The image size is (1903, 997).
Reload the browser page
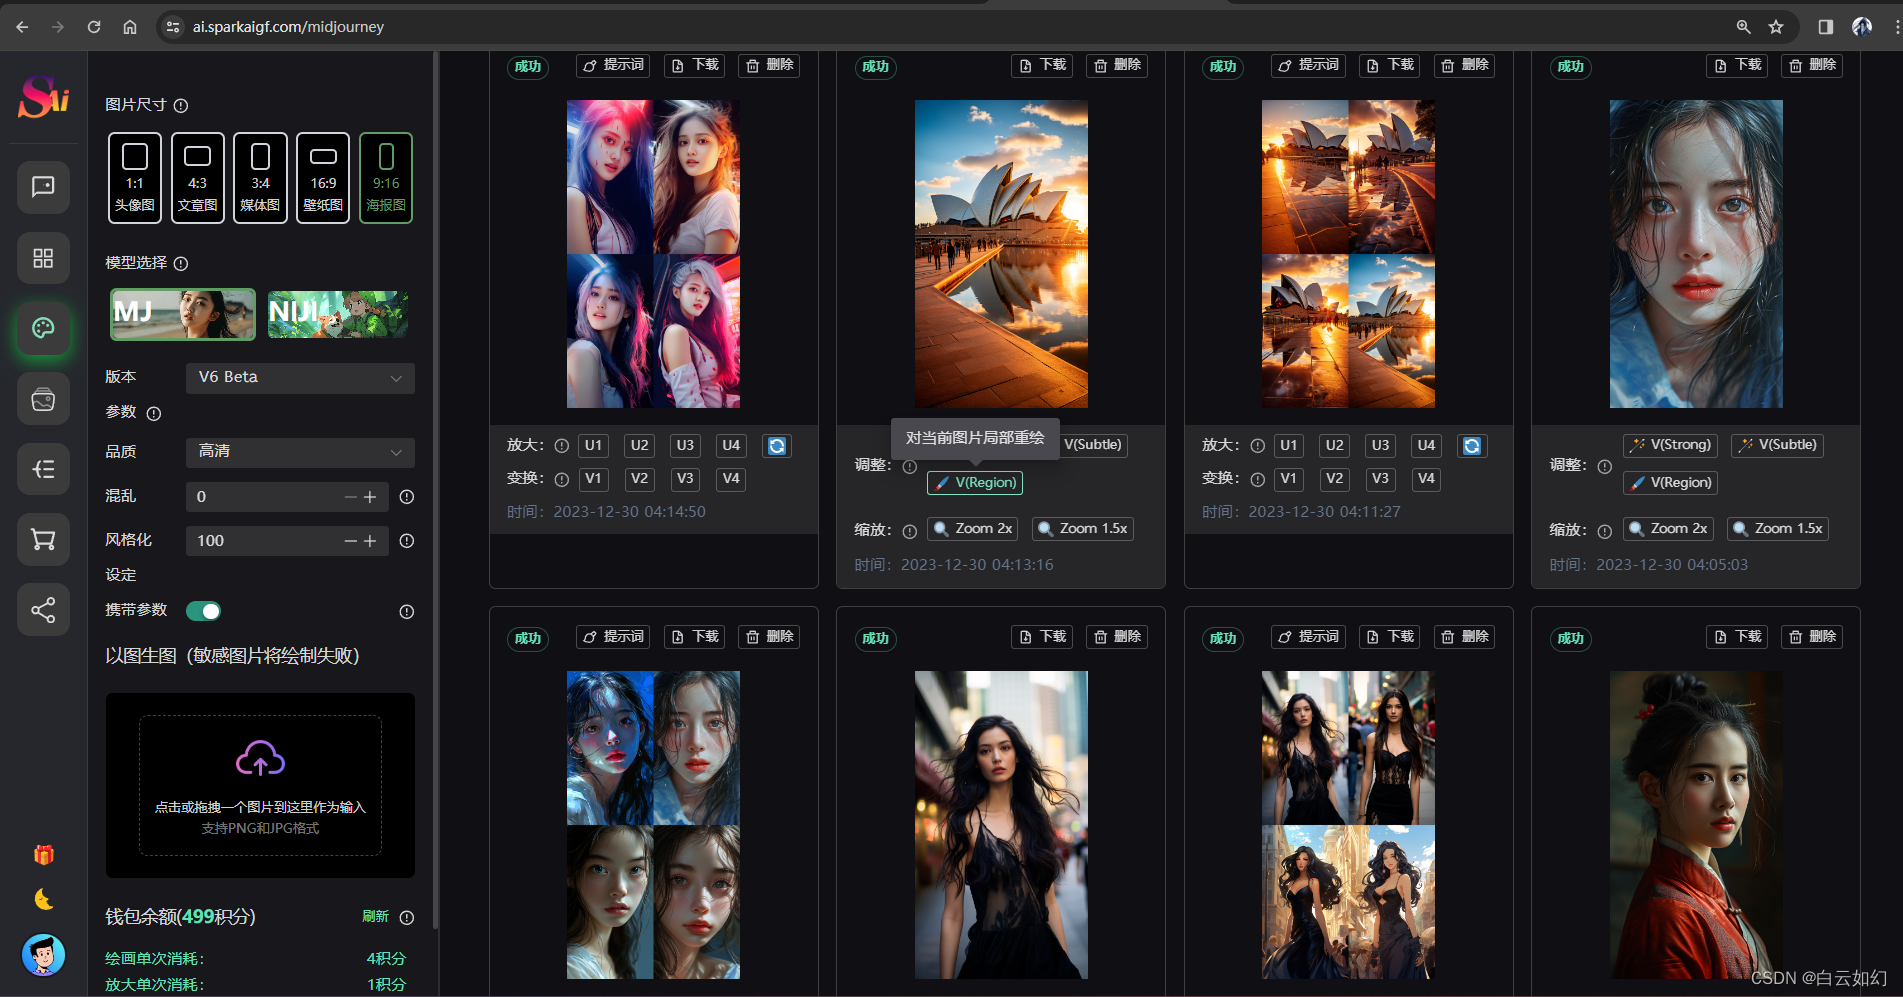coord(94,27)
